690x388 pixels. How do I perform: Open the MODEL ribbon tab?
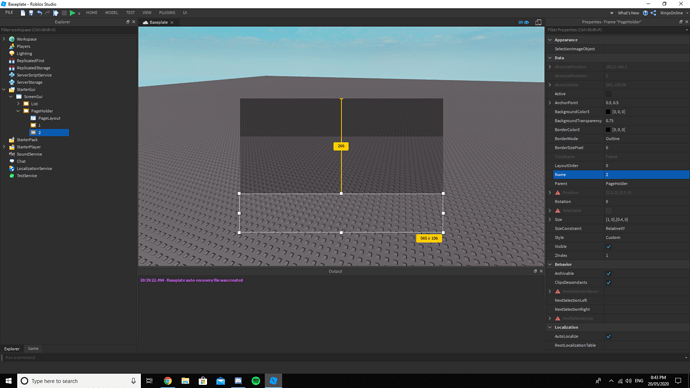[111, 13]
